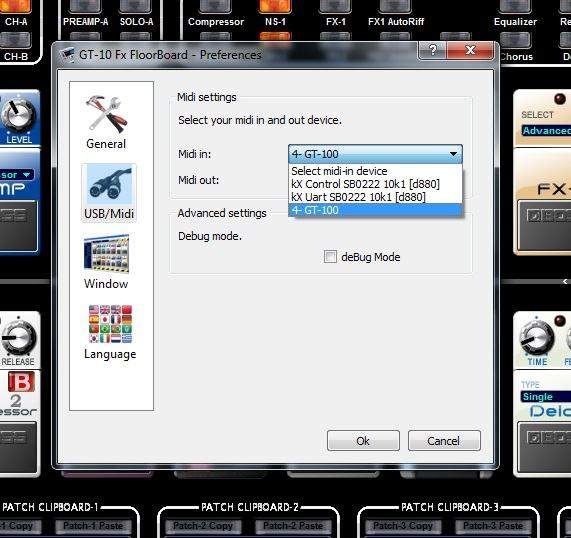The width and height of the screenshot is (571, 538).
Task: Open the FX-1 SELECT Advanced dropdown
Action: coord(546,130)
